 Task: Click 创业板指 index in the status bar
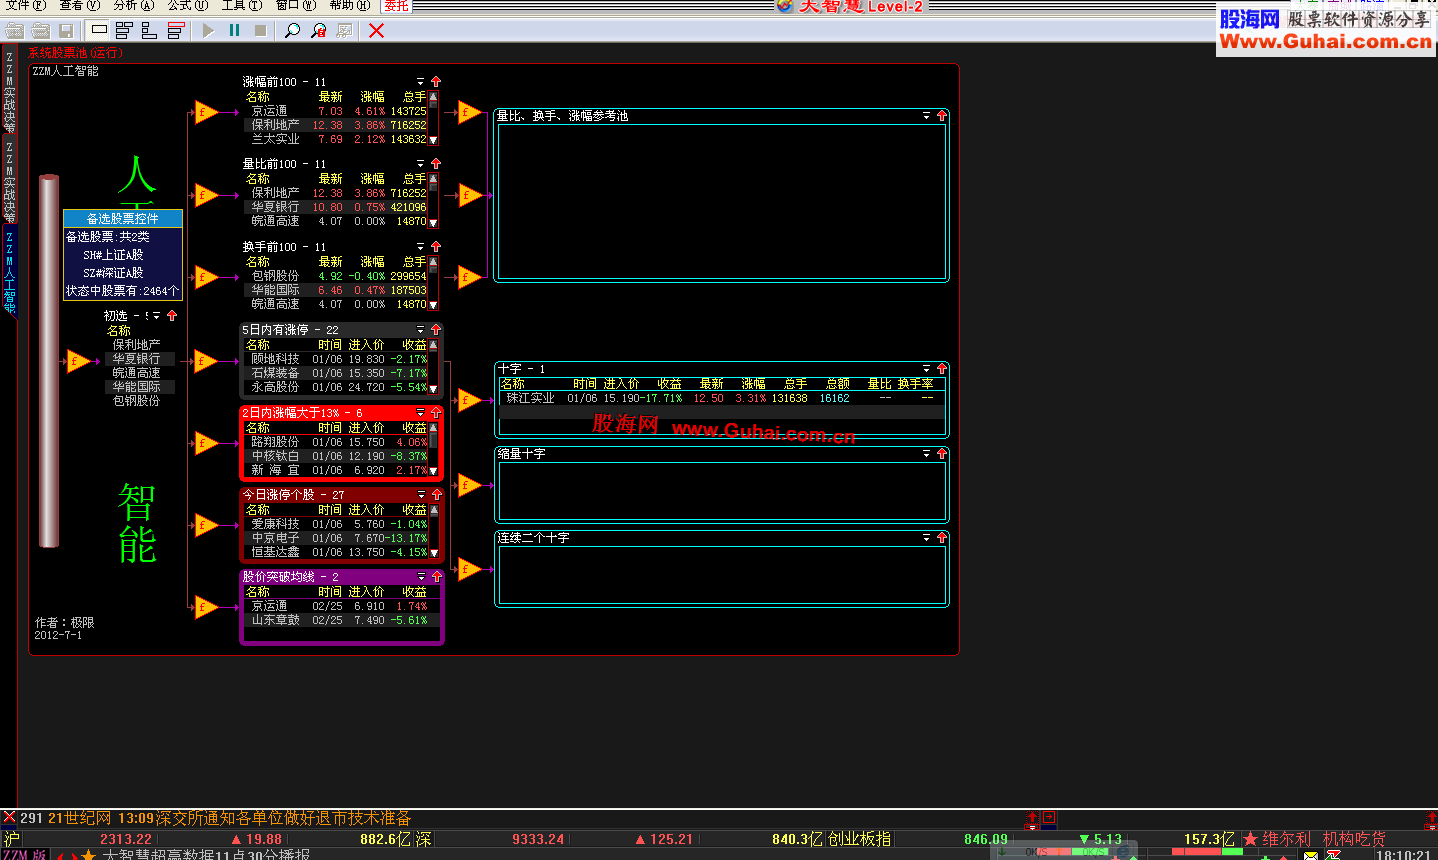pos(859,839)
